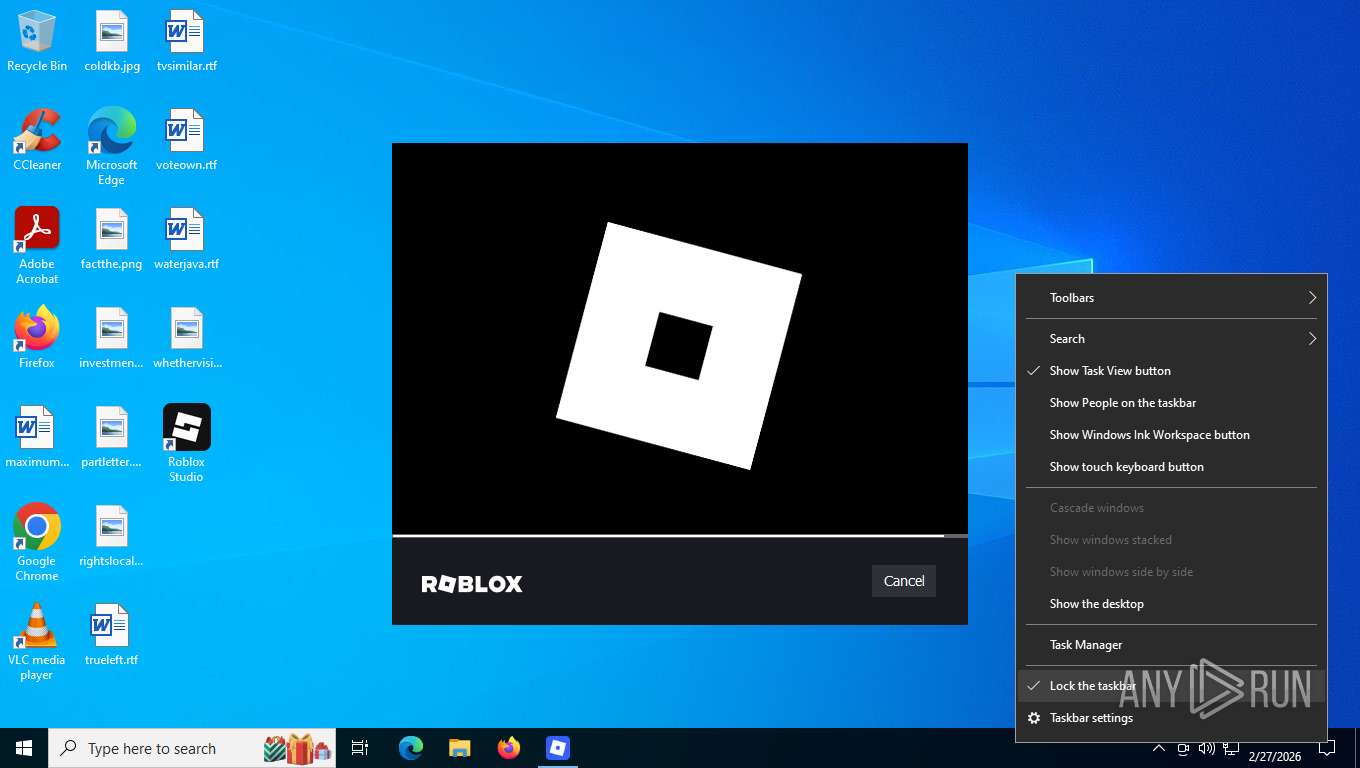The width and height of the screenshot is (1360, 768).
Task: Toggle Lock the taskbar option
Action: coord(1171,686)
